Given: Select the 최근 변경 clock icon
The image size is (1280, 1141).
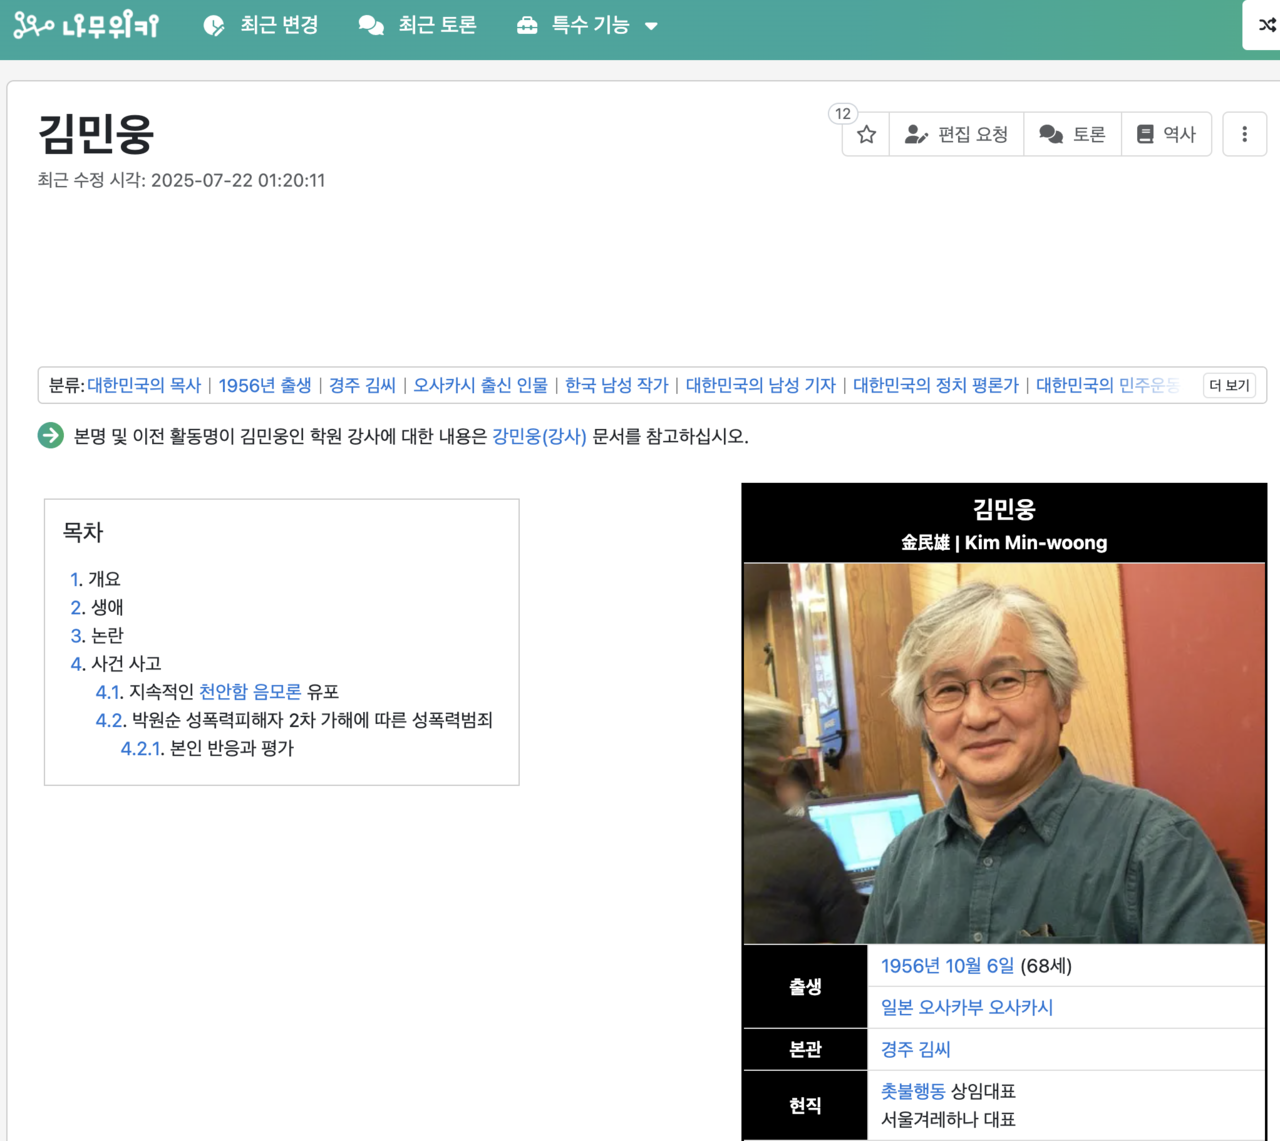Looking at the screenshot, I should click(212, 25).
